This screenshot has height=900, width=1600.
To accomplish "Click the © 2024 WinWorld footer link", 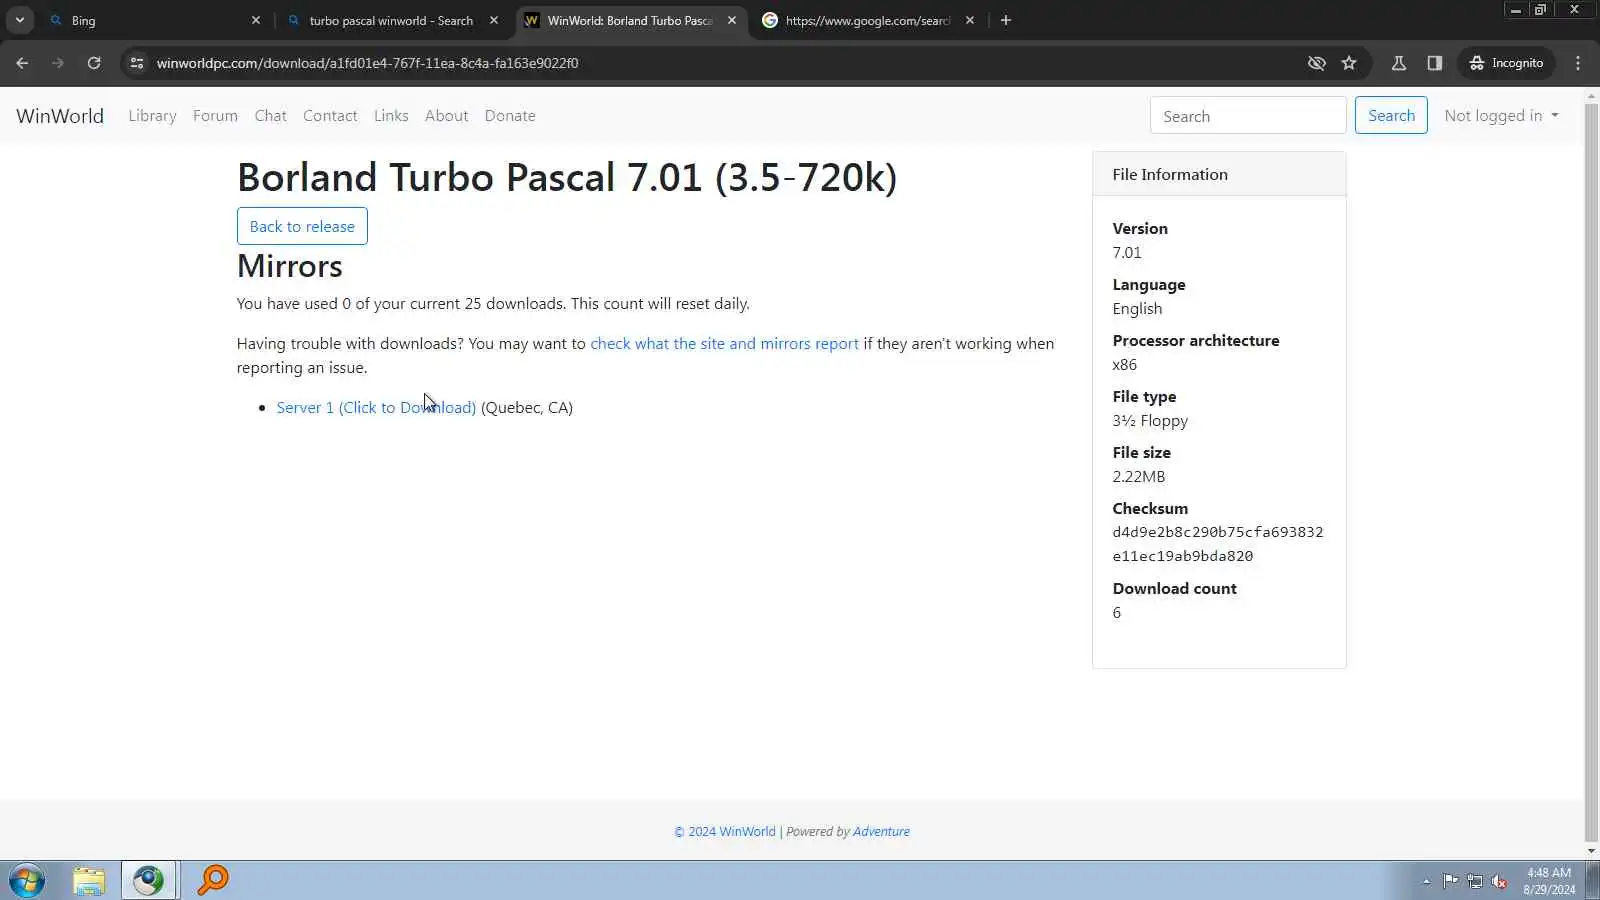I will [725, 832].
